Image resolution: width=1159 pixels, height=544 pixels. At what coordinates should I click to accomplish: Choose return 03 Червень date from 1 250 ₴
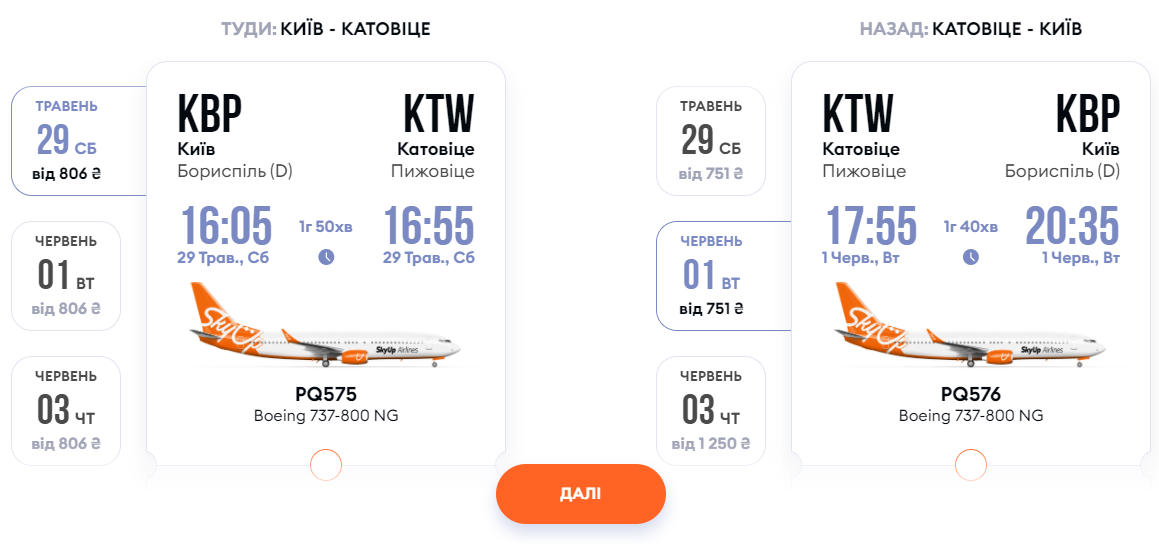click(x=711, y=411)
